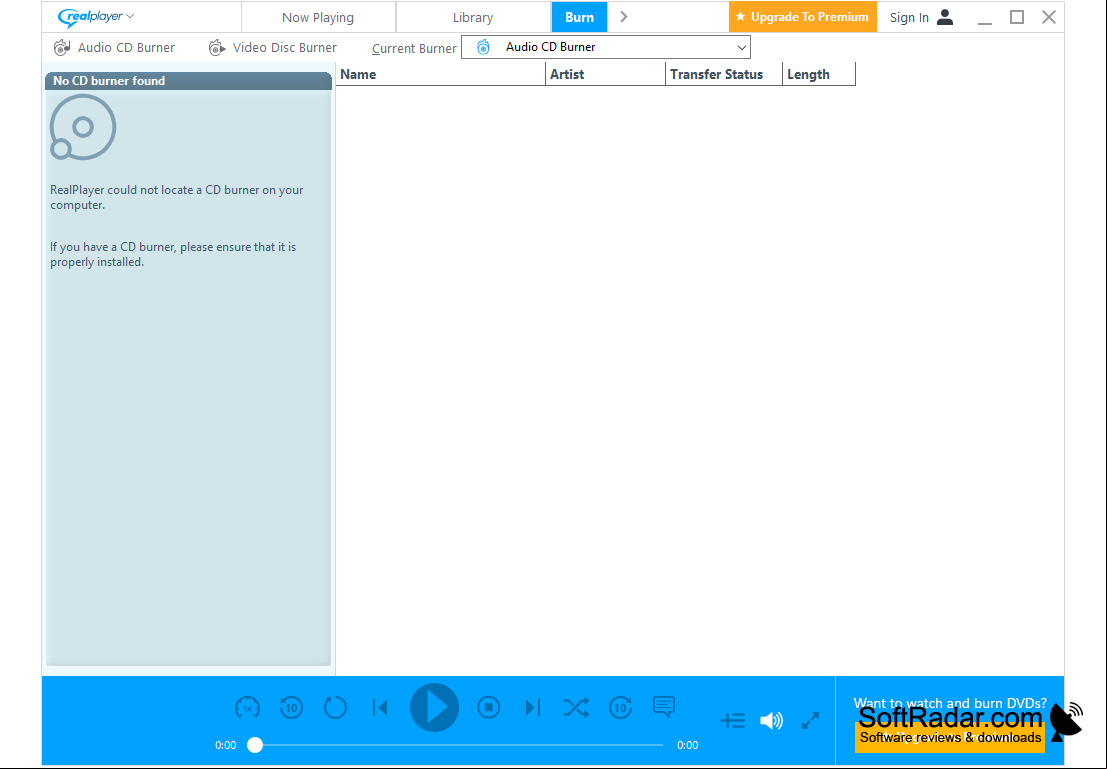Open Sign In account button
1107x769 pixels.
tap(922, 18)
